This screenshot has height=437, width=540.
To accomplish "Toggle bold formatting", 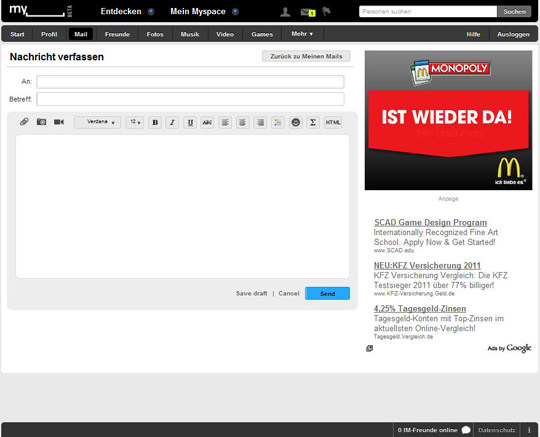I will click(155, 122).
